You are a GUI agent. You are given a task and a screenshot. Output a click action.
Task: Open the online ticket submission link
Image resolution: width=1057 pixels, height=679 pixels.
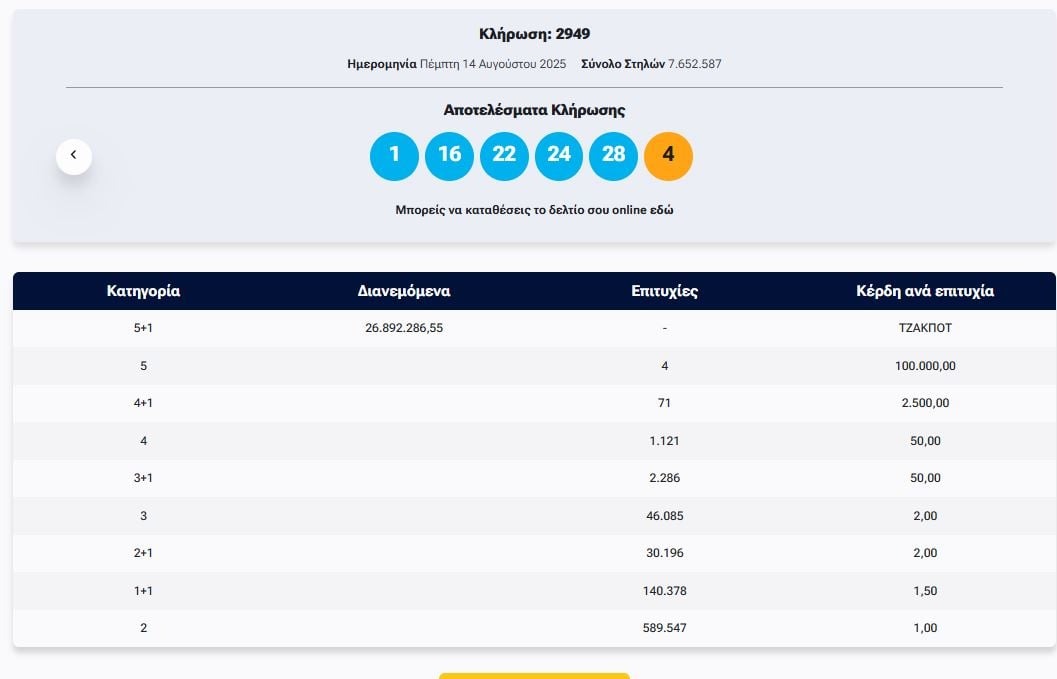(x=534, y=210)
